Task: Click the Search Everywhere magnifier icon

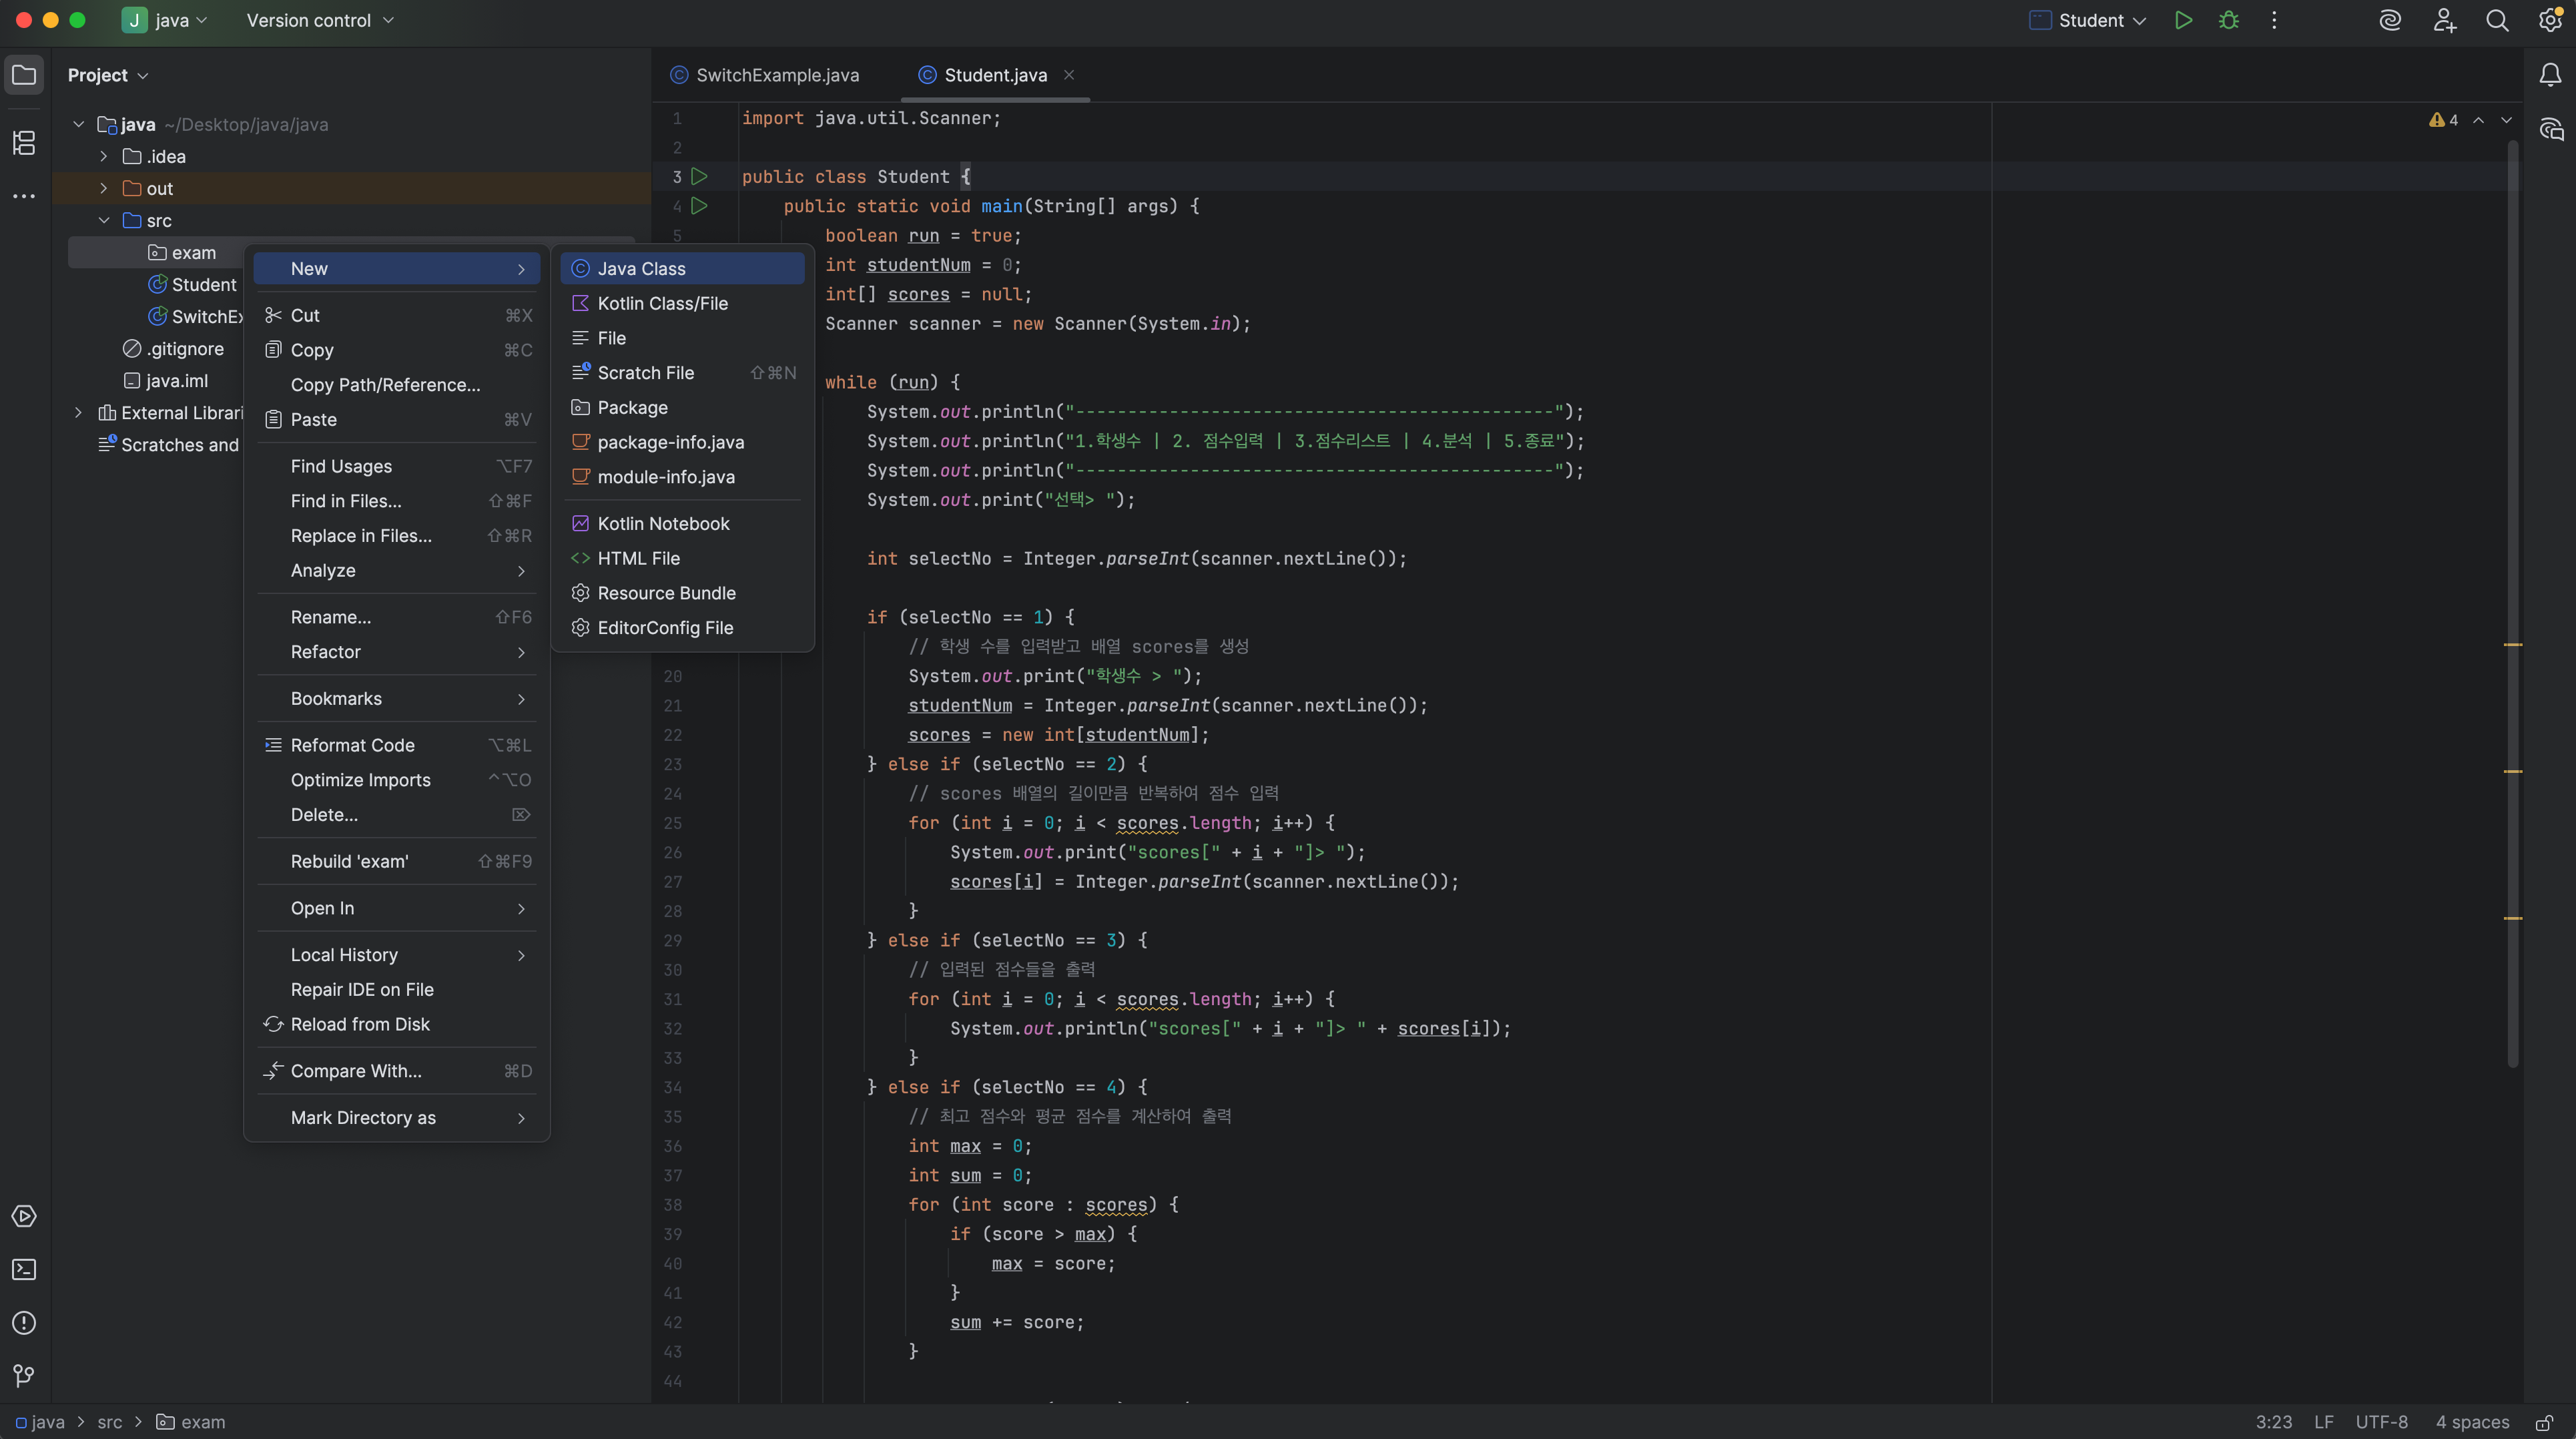Action: click(x=2497, y=20)
